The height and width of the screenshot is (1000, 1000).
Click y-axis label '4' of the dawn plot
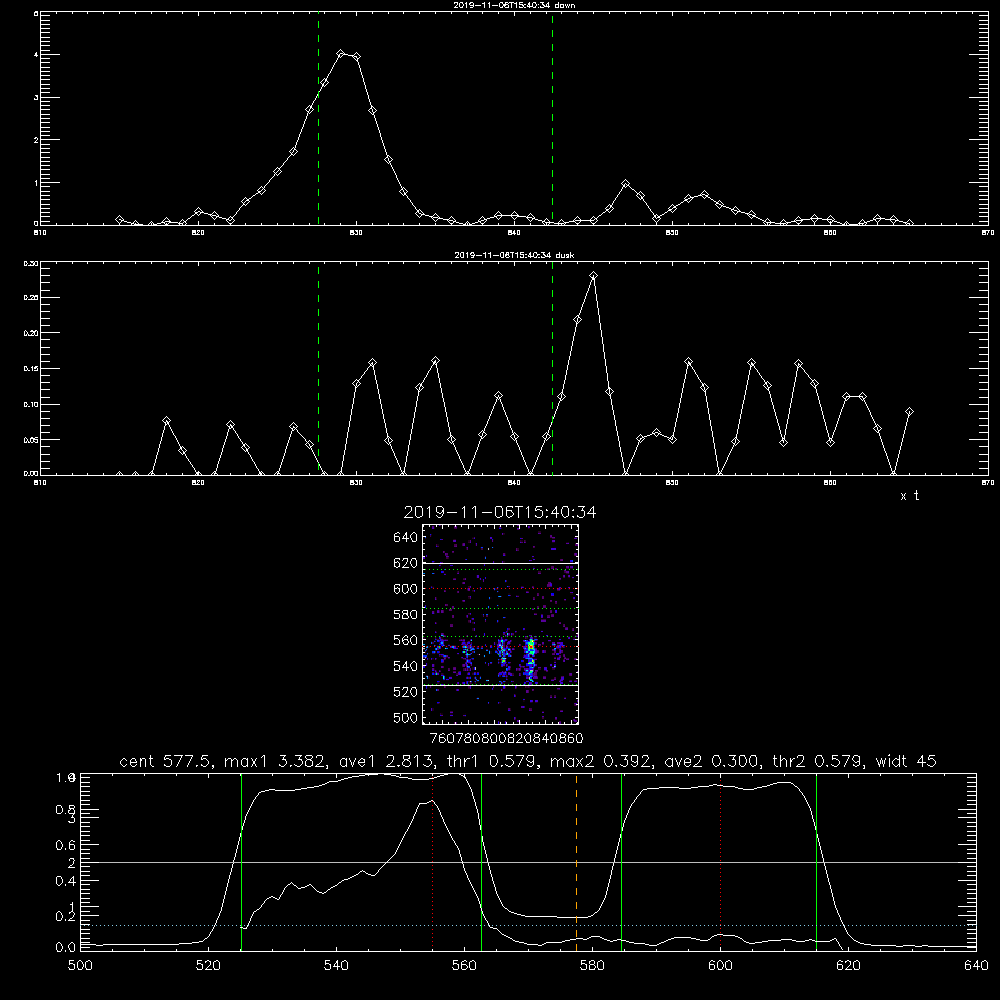click(36, 55)
